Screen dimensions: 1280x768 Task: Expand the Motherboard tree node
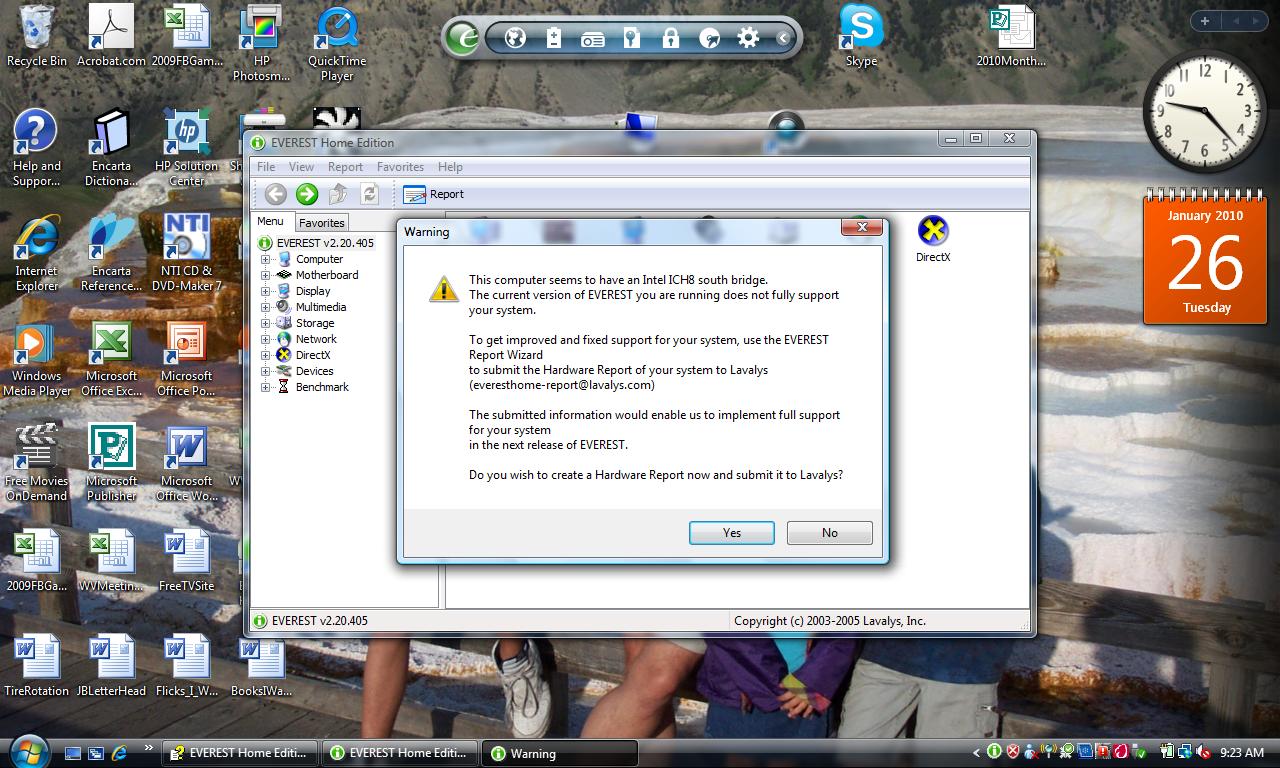[x=266, y=275]
